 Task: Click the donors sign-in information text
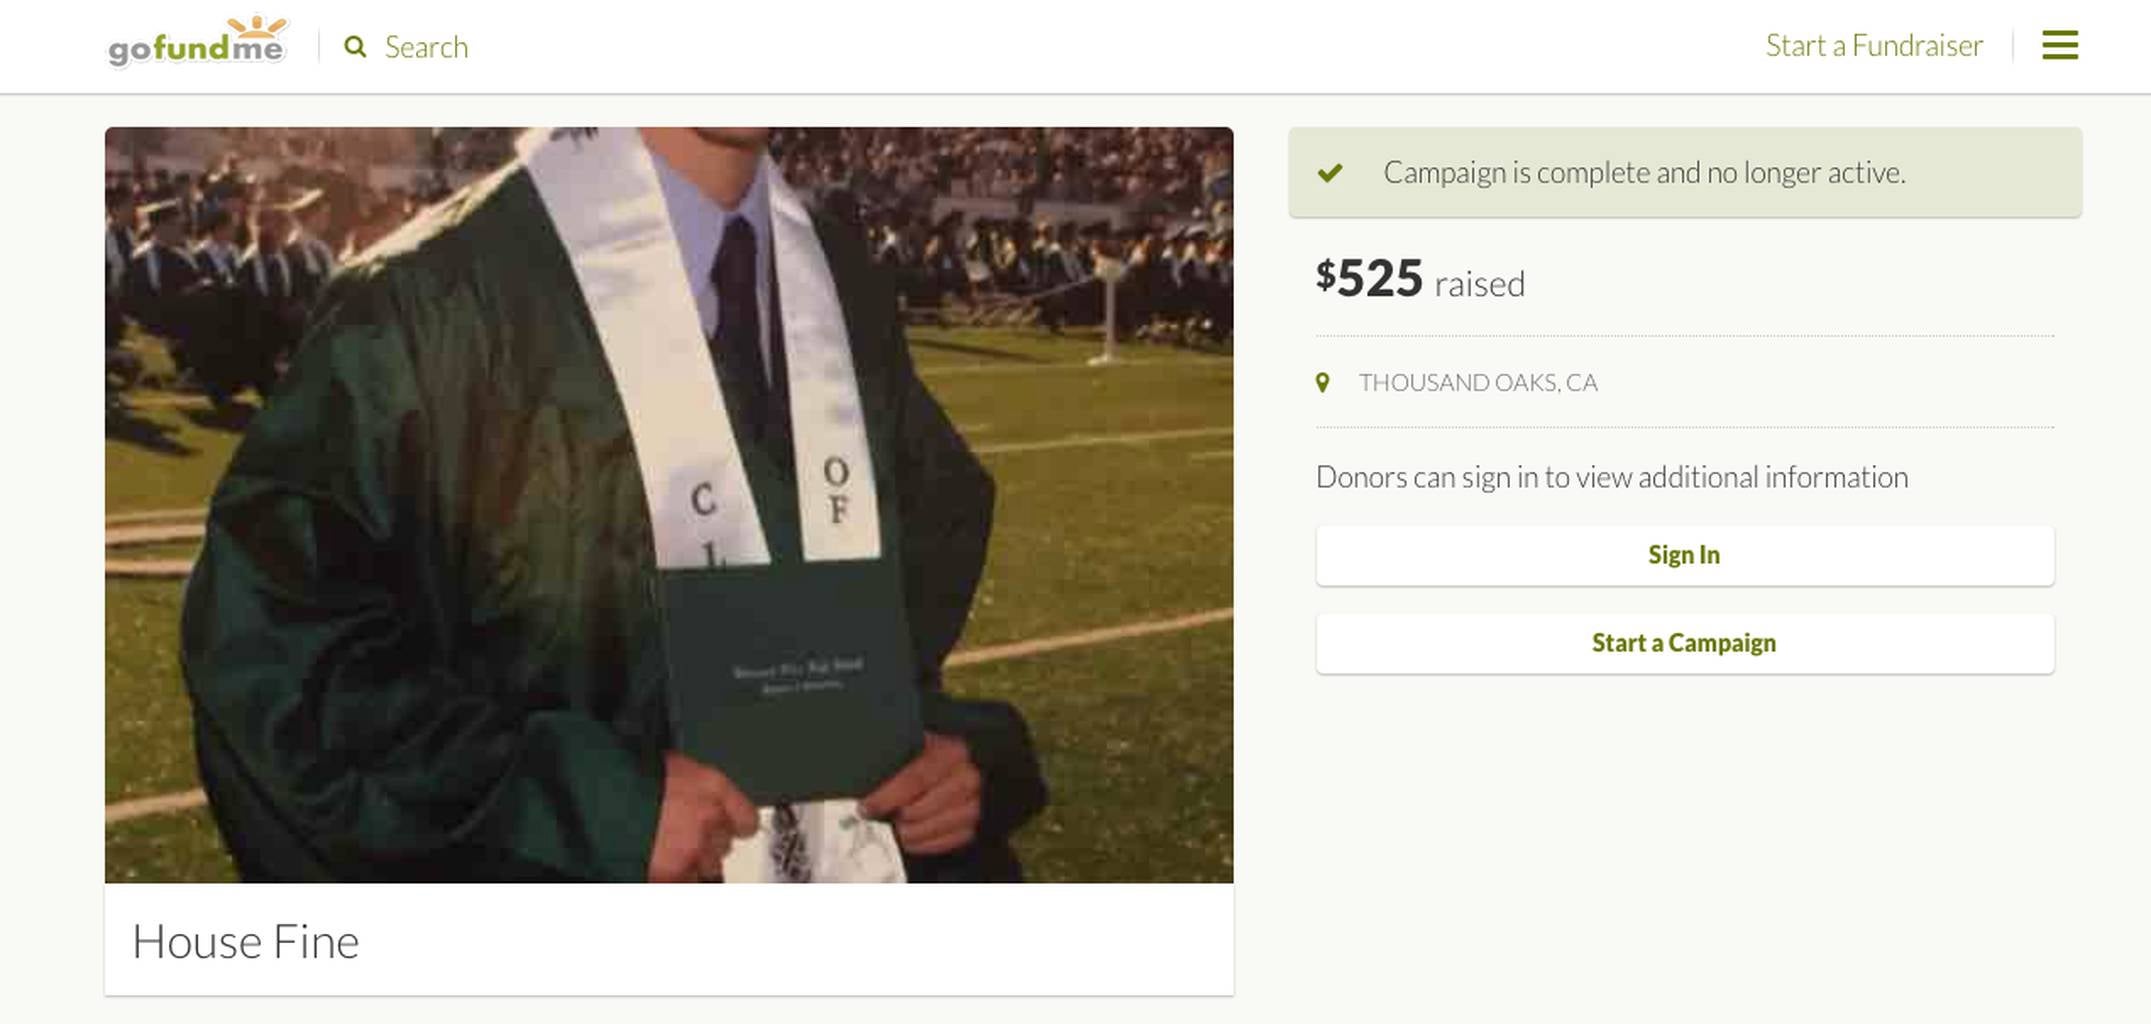pos(1611,477)
